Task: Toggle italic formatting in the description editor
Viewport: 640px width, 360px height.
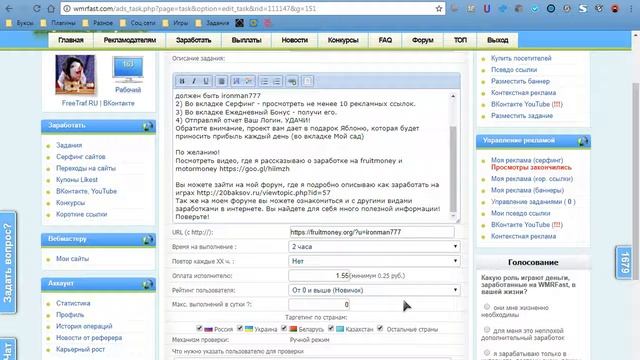Action: click(194, 81)
